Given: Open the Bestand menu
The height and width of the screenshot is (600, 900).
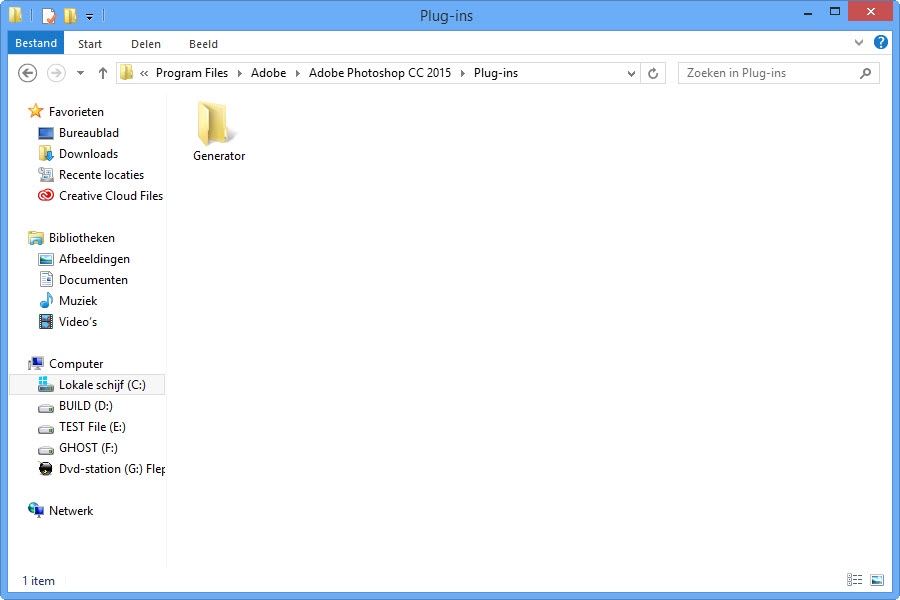Looking at the screenshot, I should tap(36, 43).
